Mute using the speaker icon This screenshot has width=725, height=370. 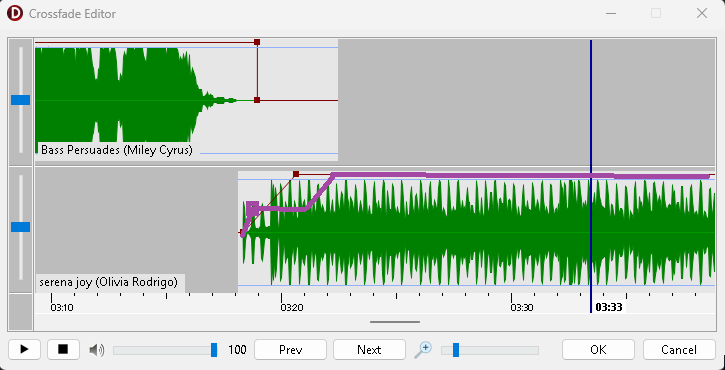point(97,350)
